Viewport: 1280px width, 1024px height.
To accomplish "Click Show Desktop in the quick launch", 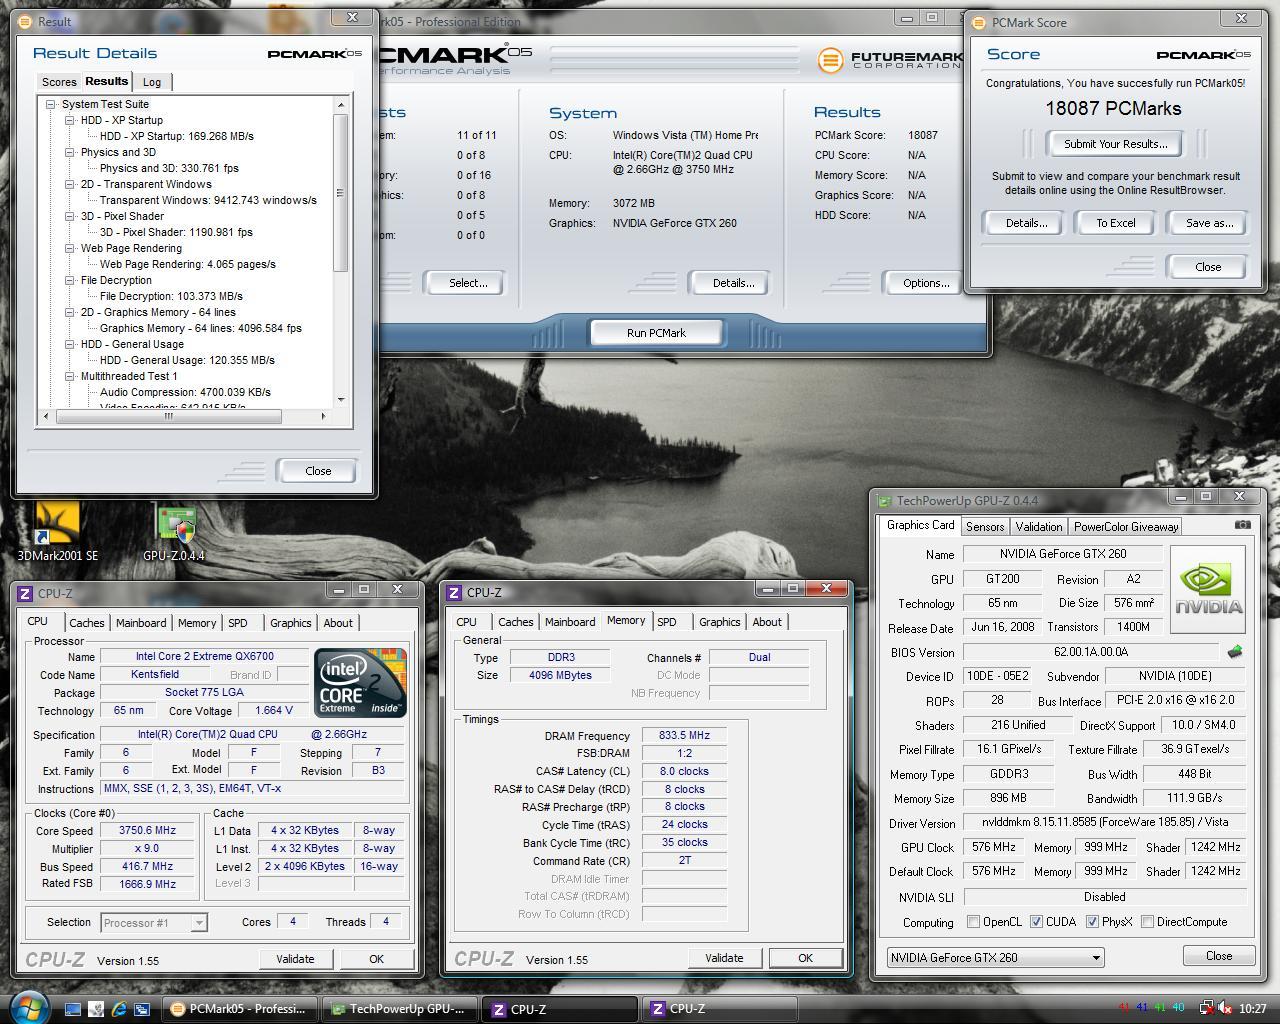I will coord(72,1009).
